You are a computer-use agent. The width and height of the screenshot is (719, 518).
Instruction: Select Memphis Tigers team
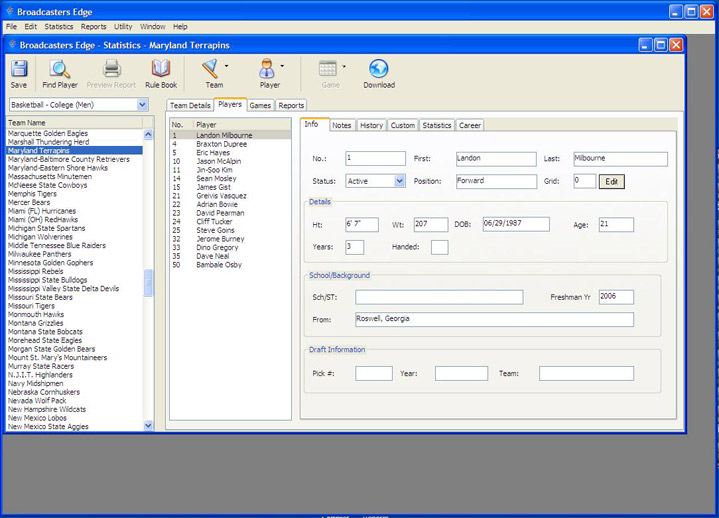tap(32, 194)
